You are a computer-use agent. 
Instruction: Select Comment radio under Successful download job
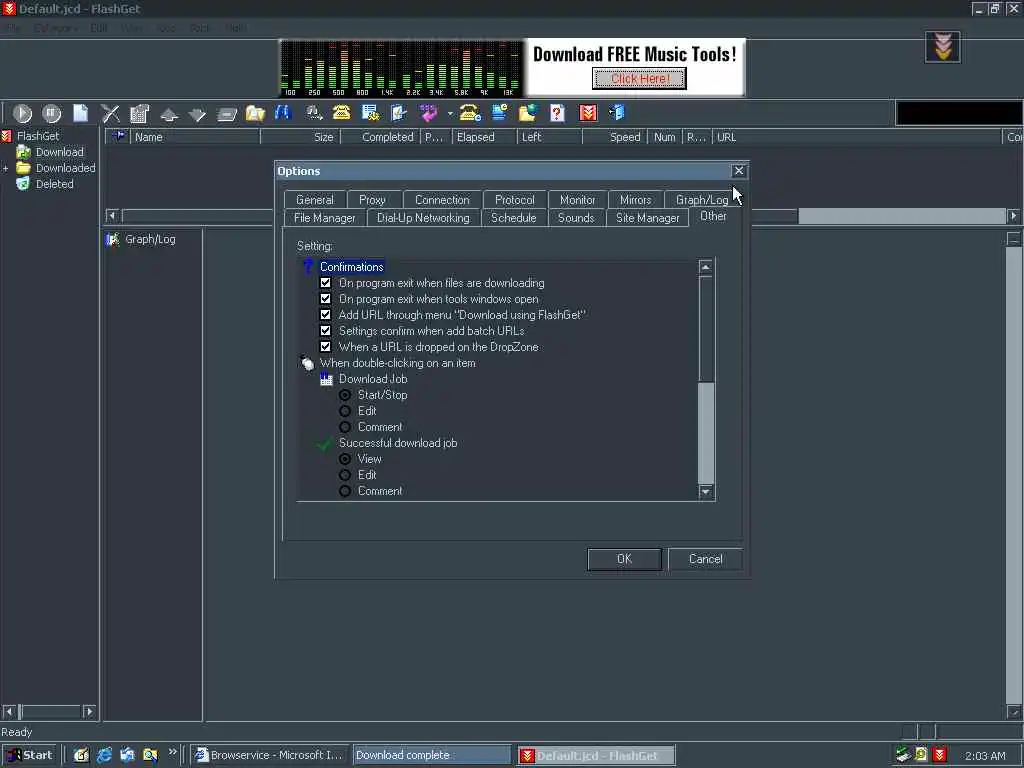345,491
